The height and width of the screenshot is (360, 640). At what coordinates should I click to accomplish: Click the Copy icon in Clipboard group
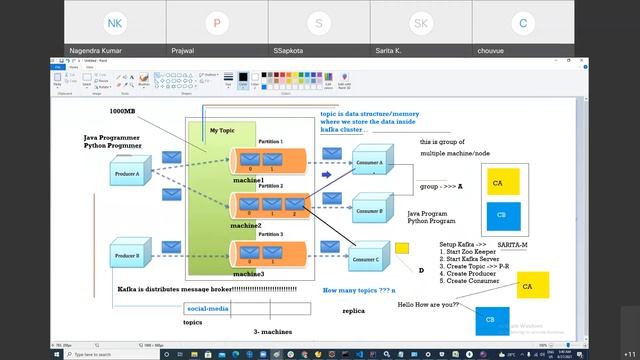pyautogui.click(x=67, y=81)
